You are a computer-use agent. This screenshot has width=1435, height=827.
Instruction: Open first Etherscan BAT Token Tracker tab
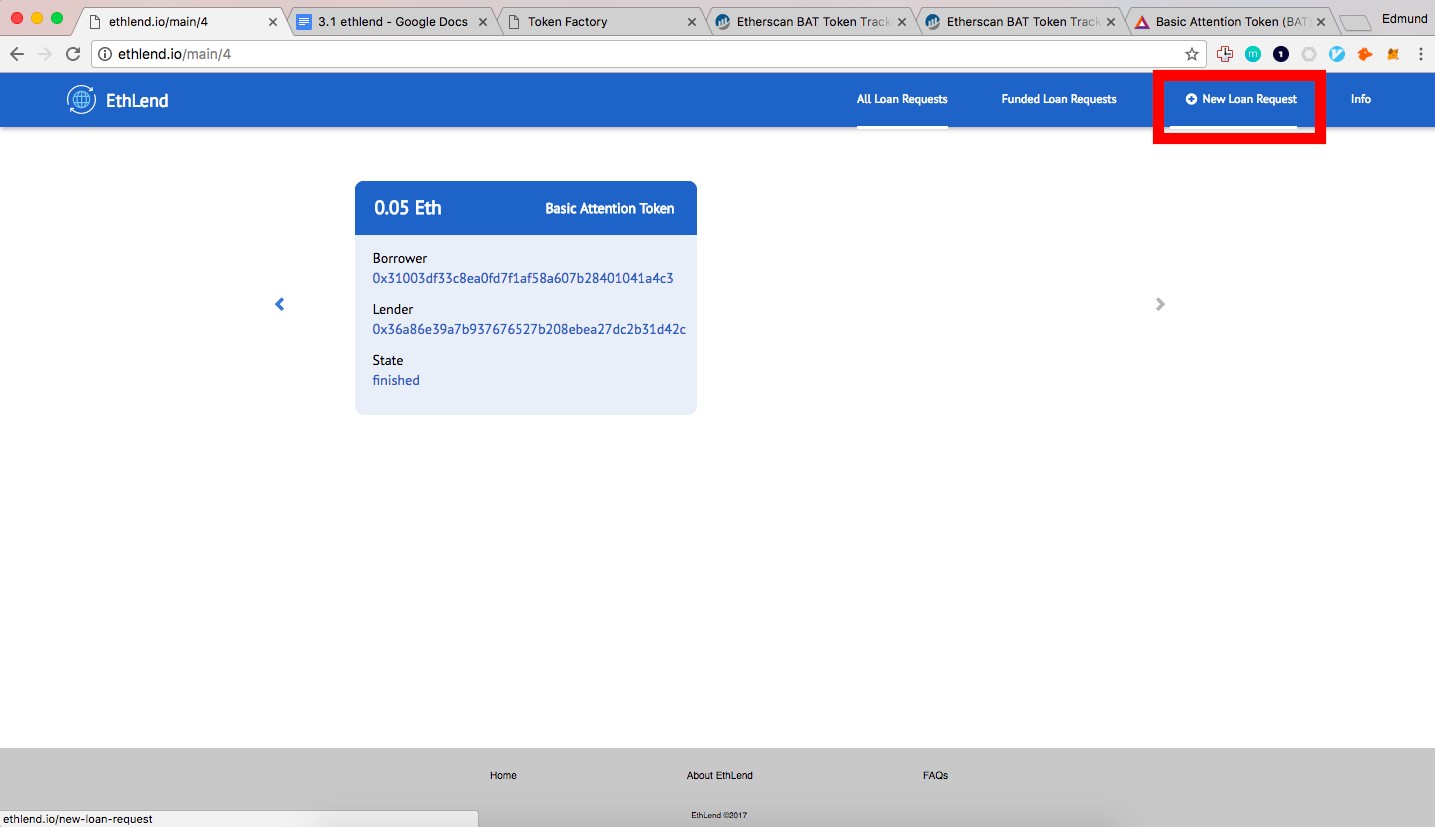point(812,21)
